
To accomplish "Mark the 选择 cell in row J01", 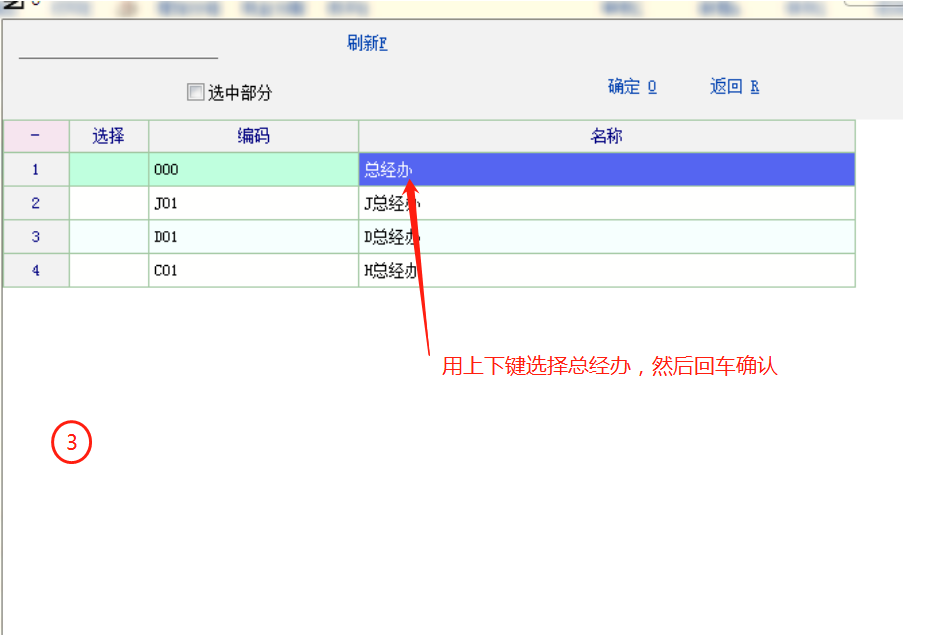I will point(108,204).
